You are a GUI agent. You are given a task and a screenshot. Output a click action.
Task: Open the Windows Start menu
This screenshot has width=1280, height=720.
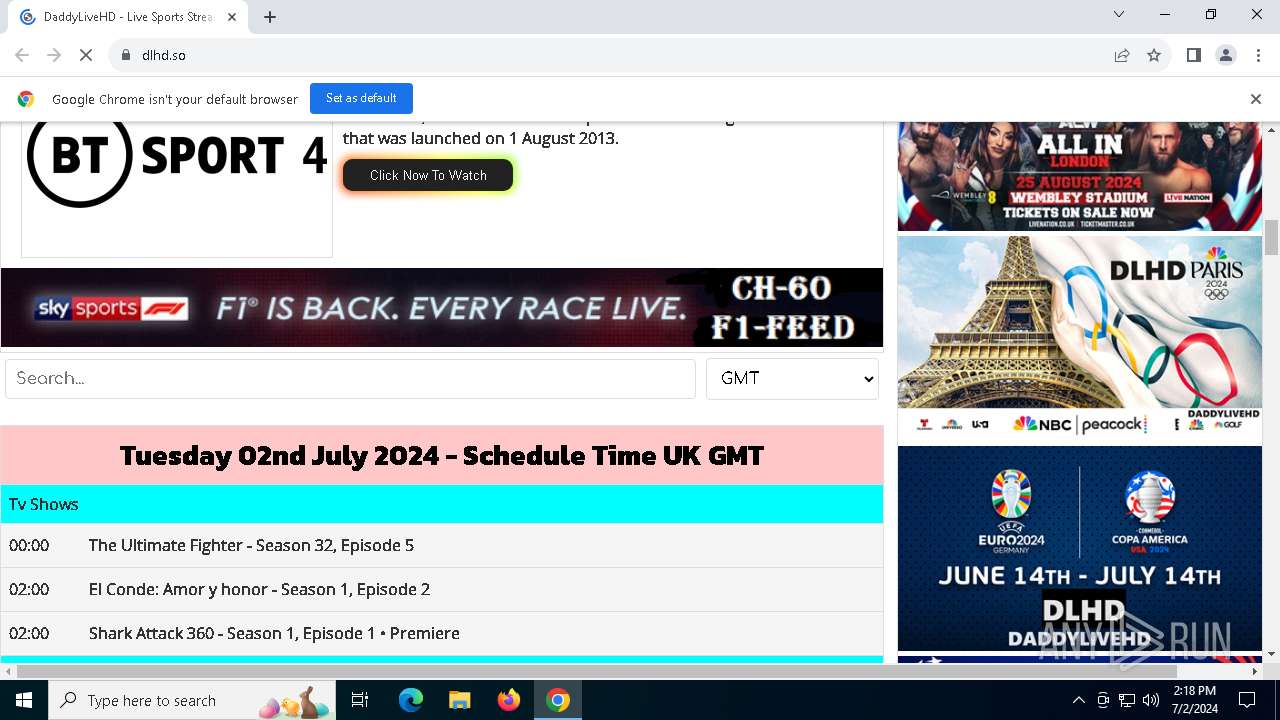[x=24, y=700]
